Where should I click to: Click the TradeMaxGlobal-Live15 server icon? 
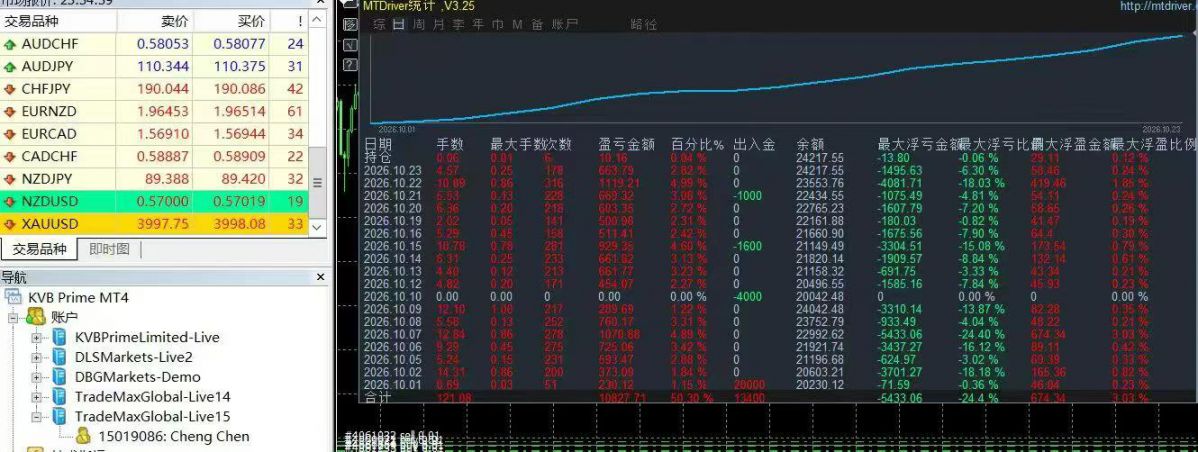point(59,416)
